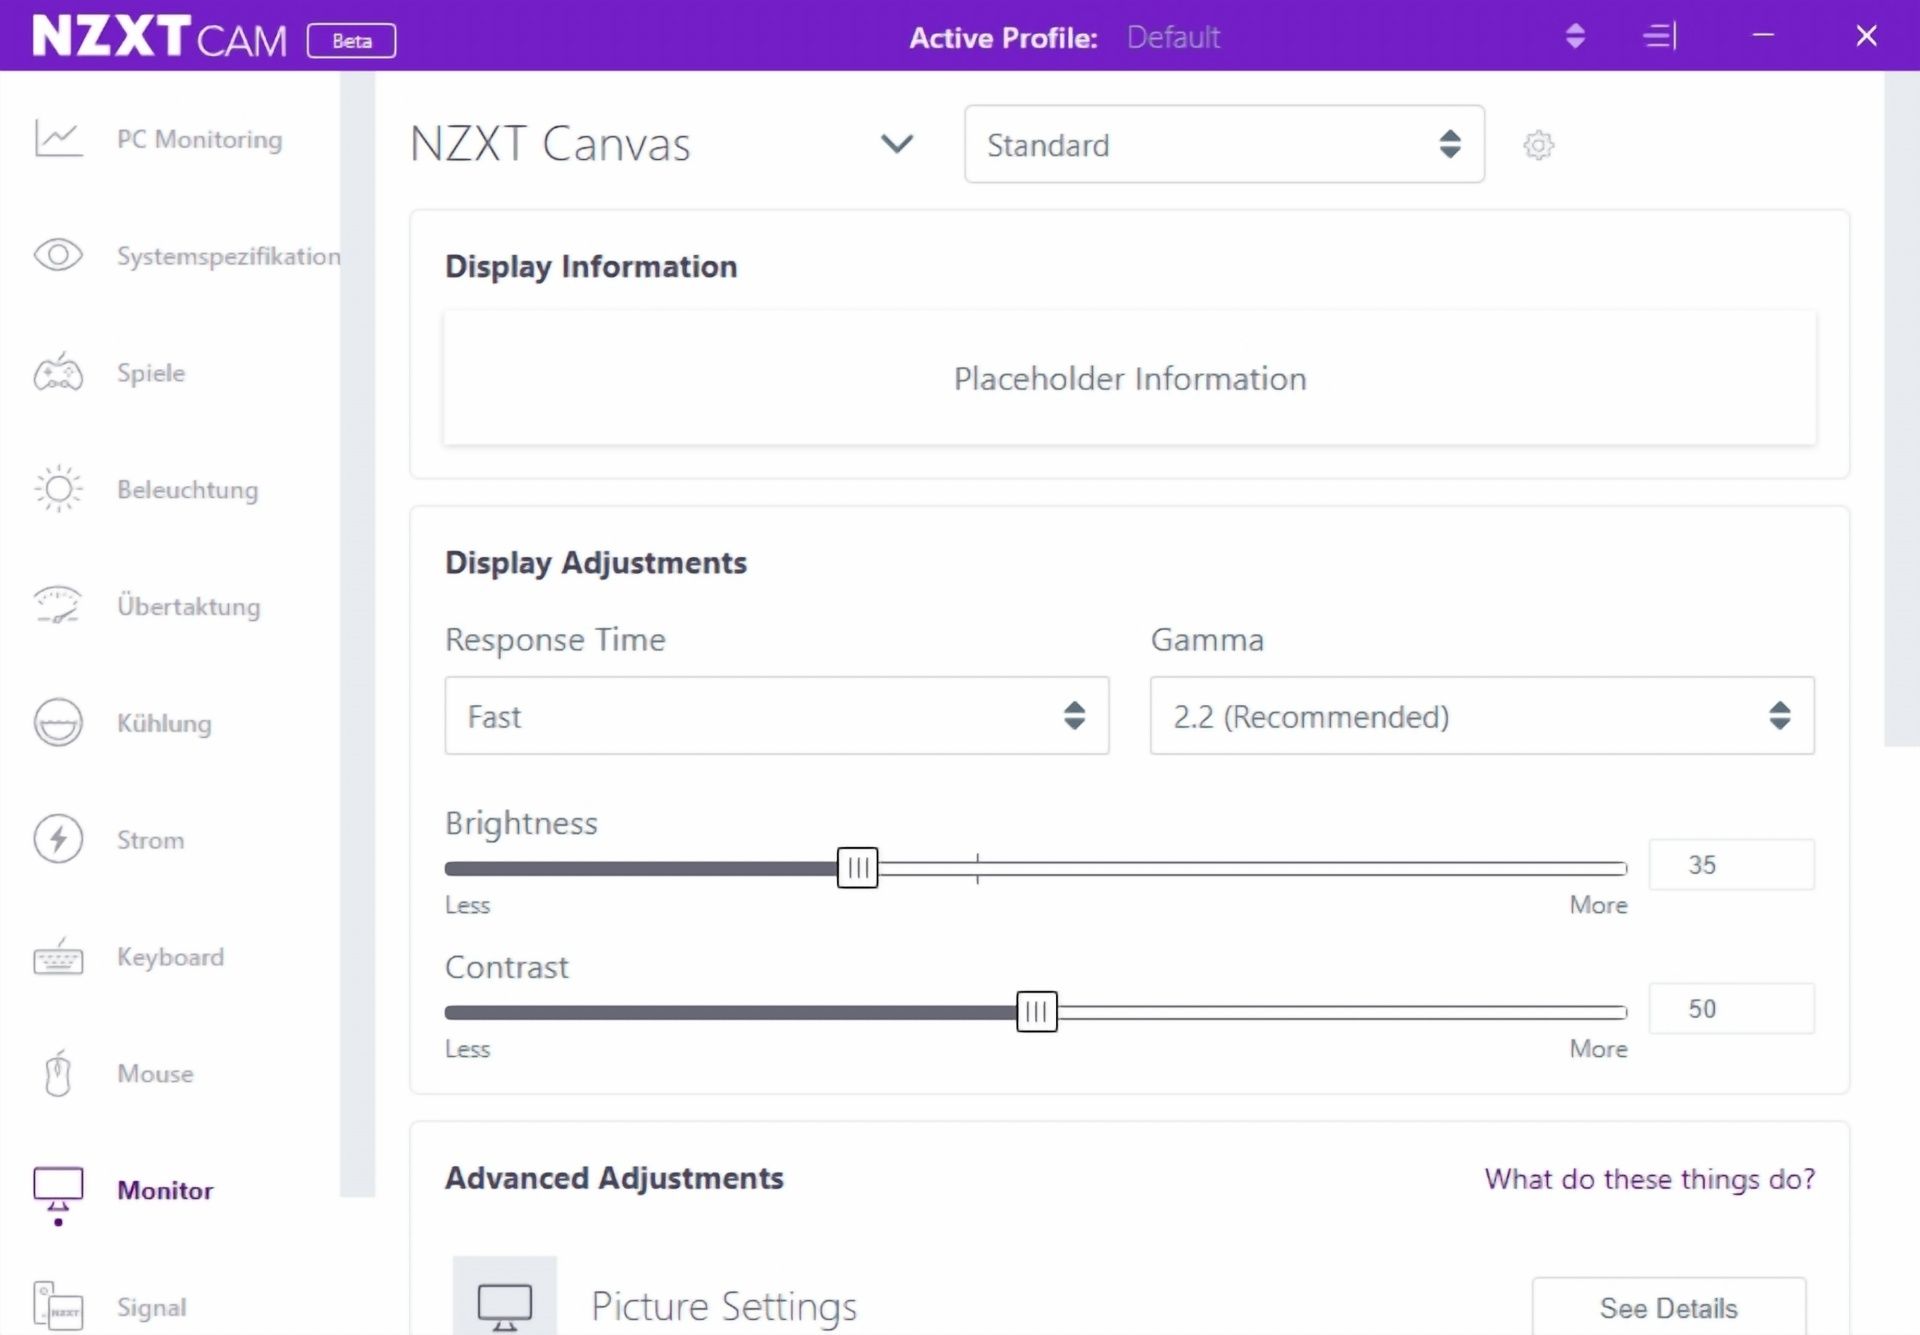Click the Monitor screen icon in sidebar

(58, 1190)
